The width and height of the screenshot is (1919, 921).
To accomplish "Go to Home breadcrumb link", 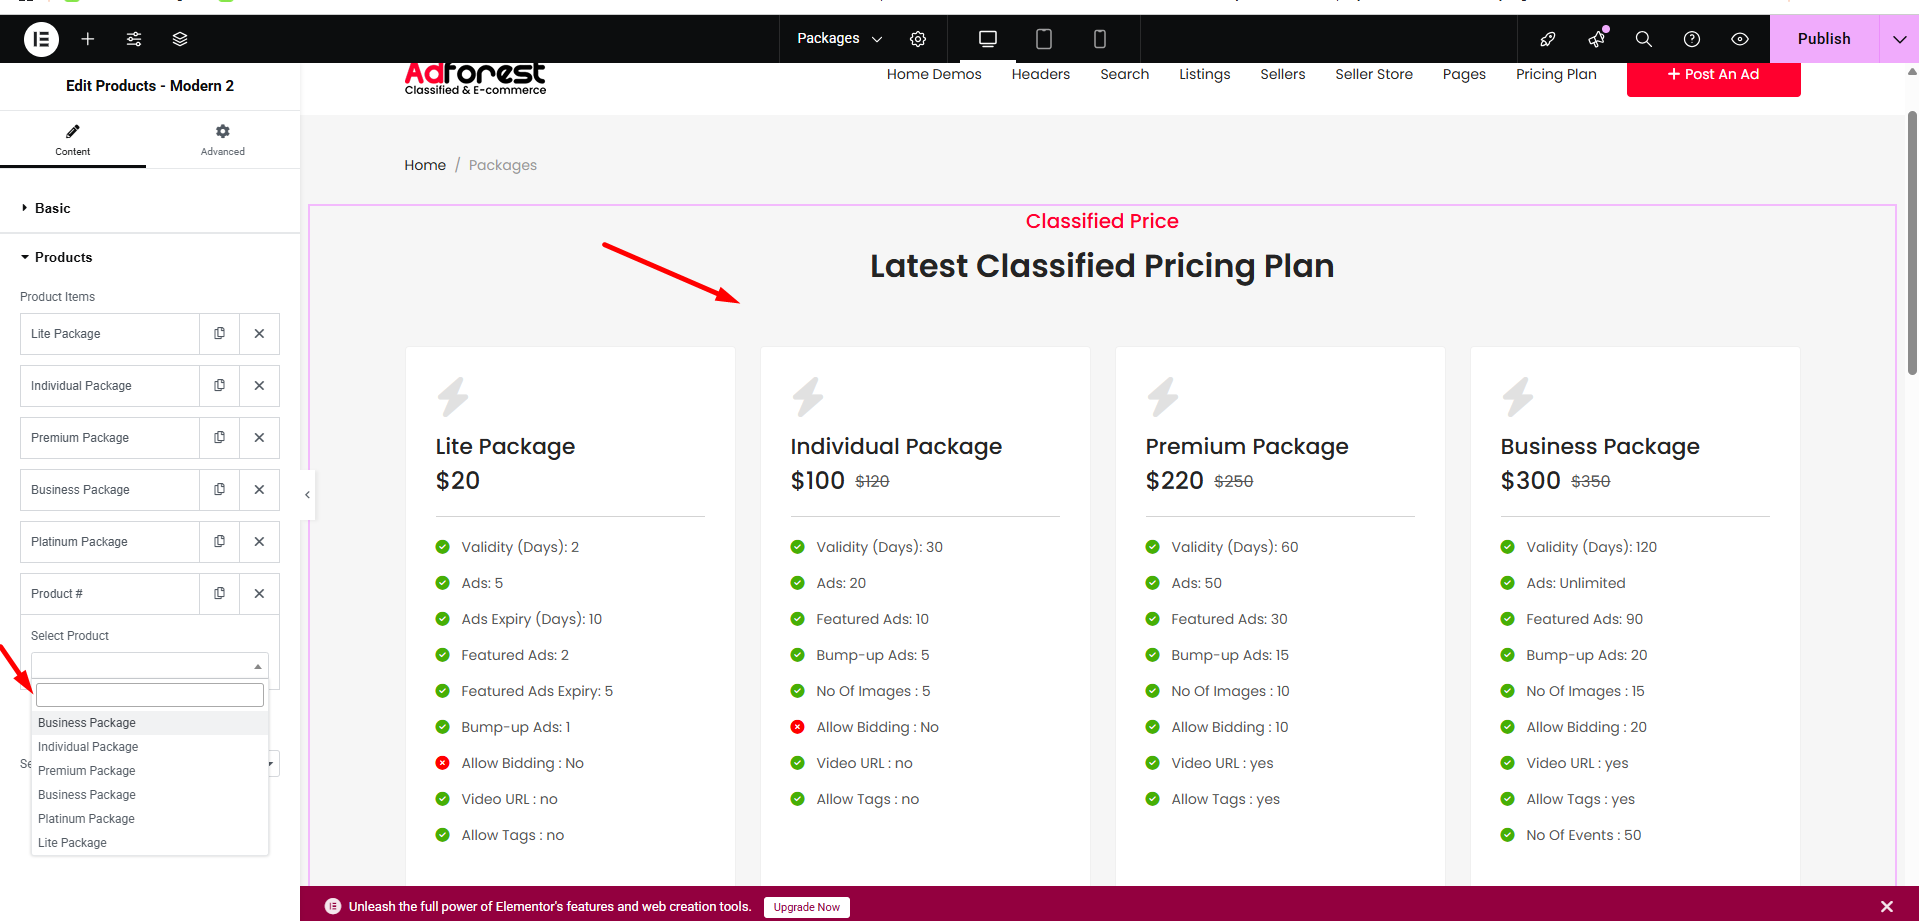I will click(x=425, y=165).
